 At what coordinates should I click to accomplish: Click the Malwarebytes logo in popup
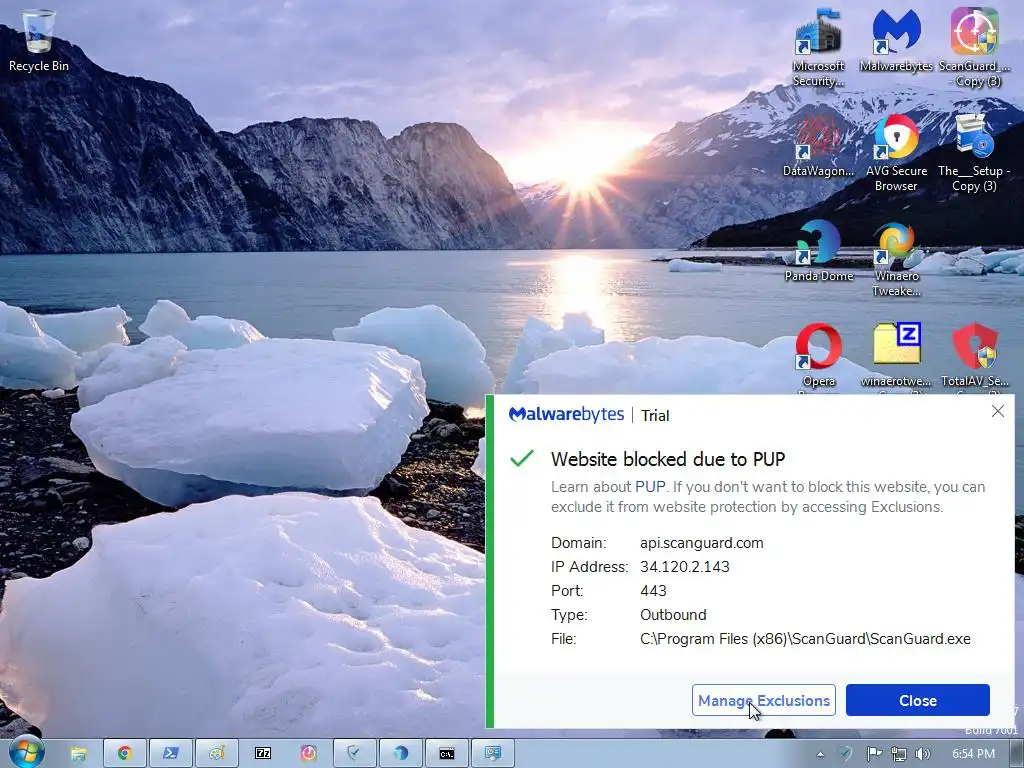[566, 415]
